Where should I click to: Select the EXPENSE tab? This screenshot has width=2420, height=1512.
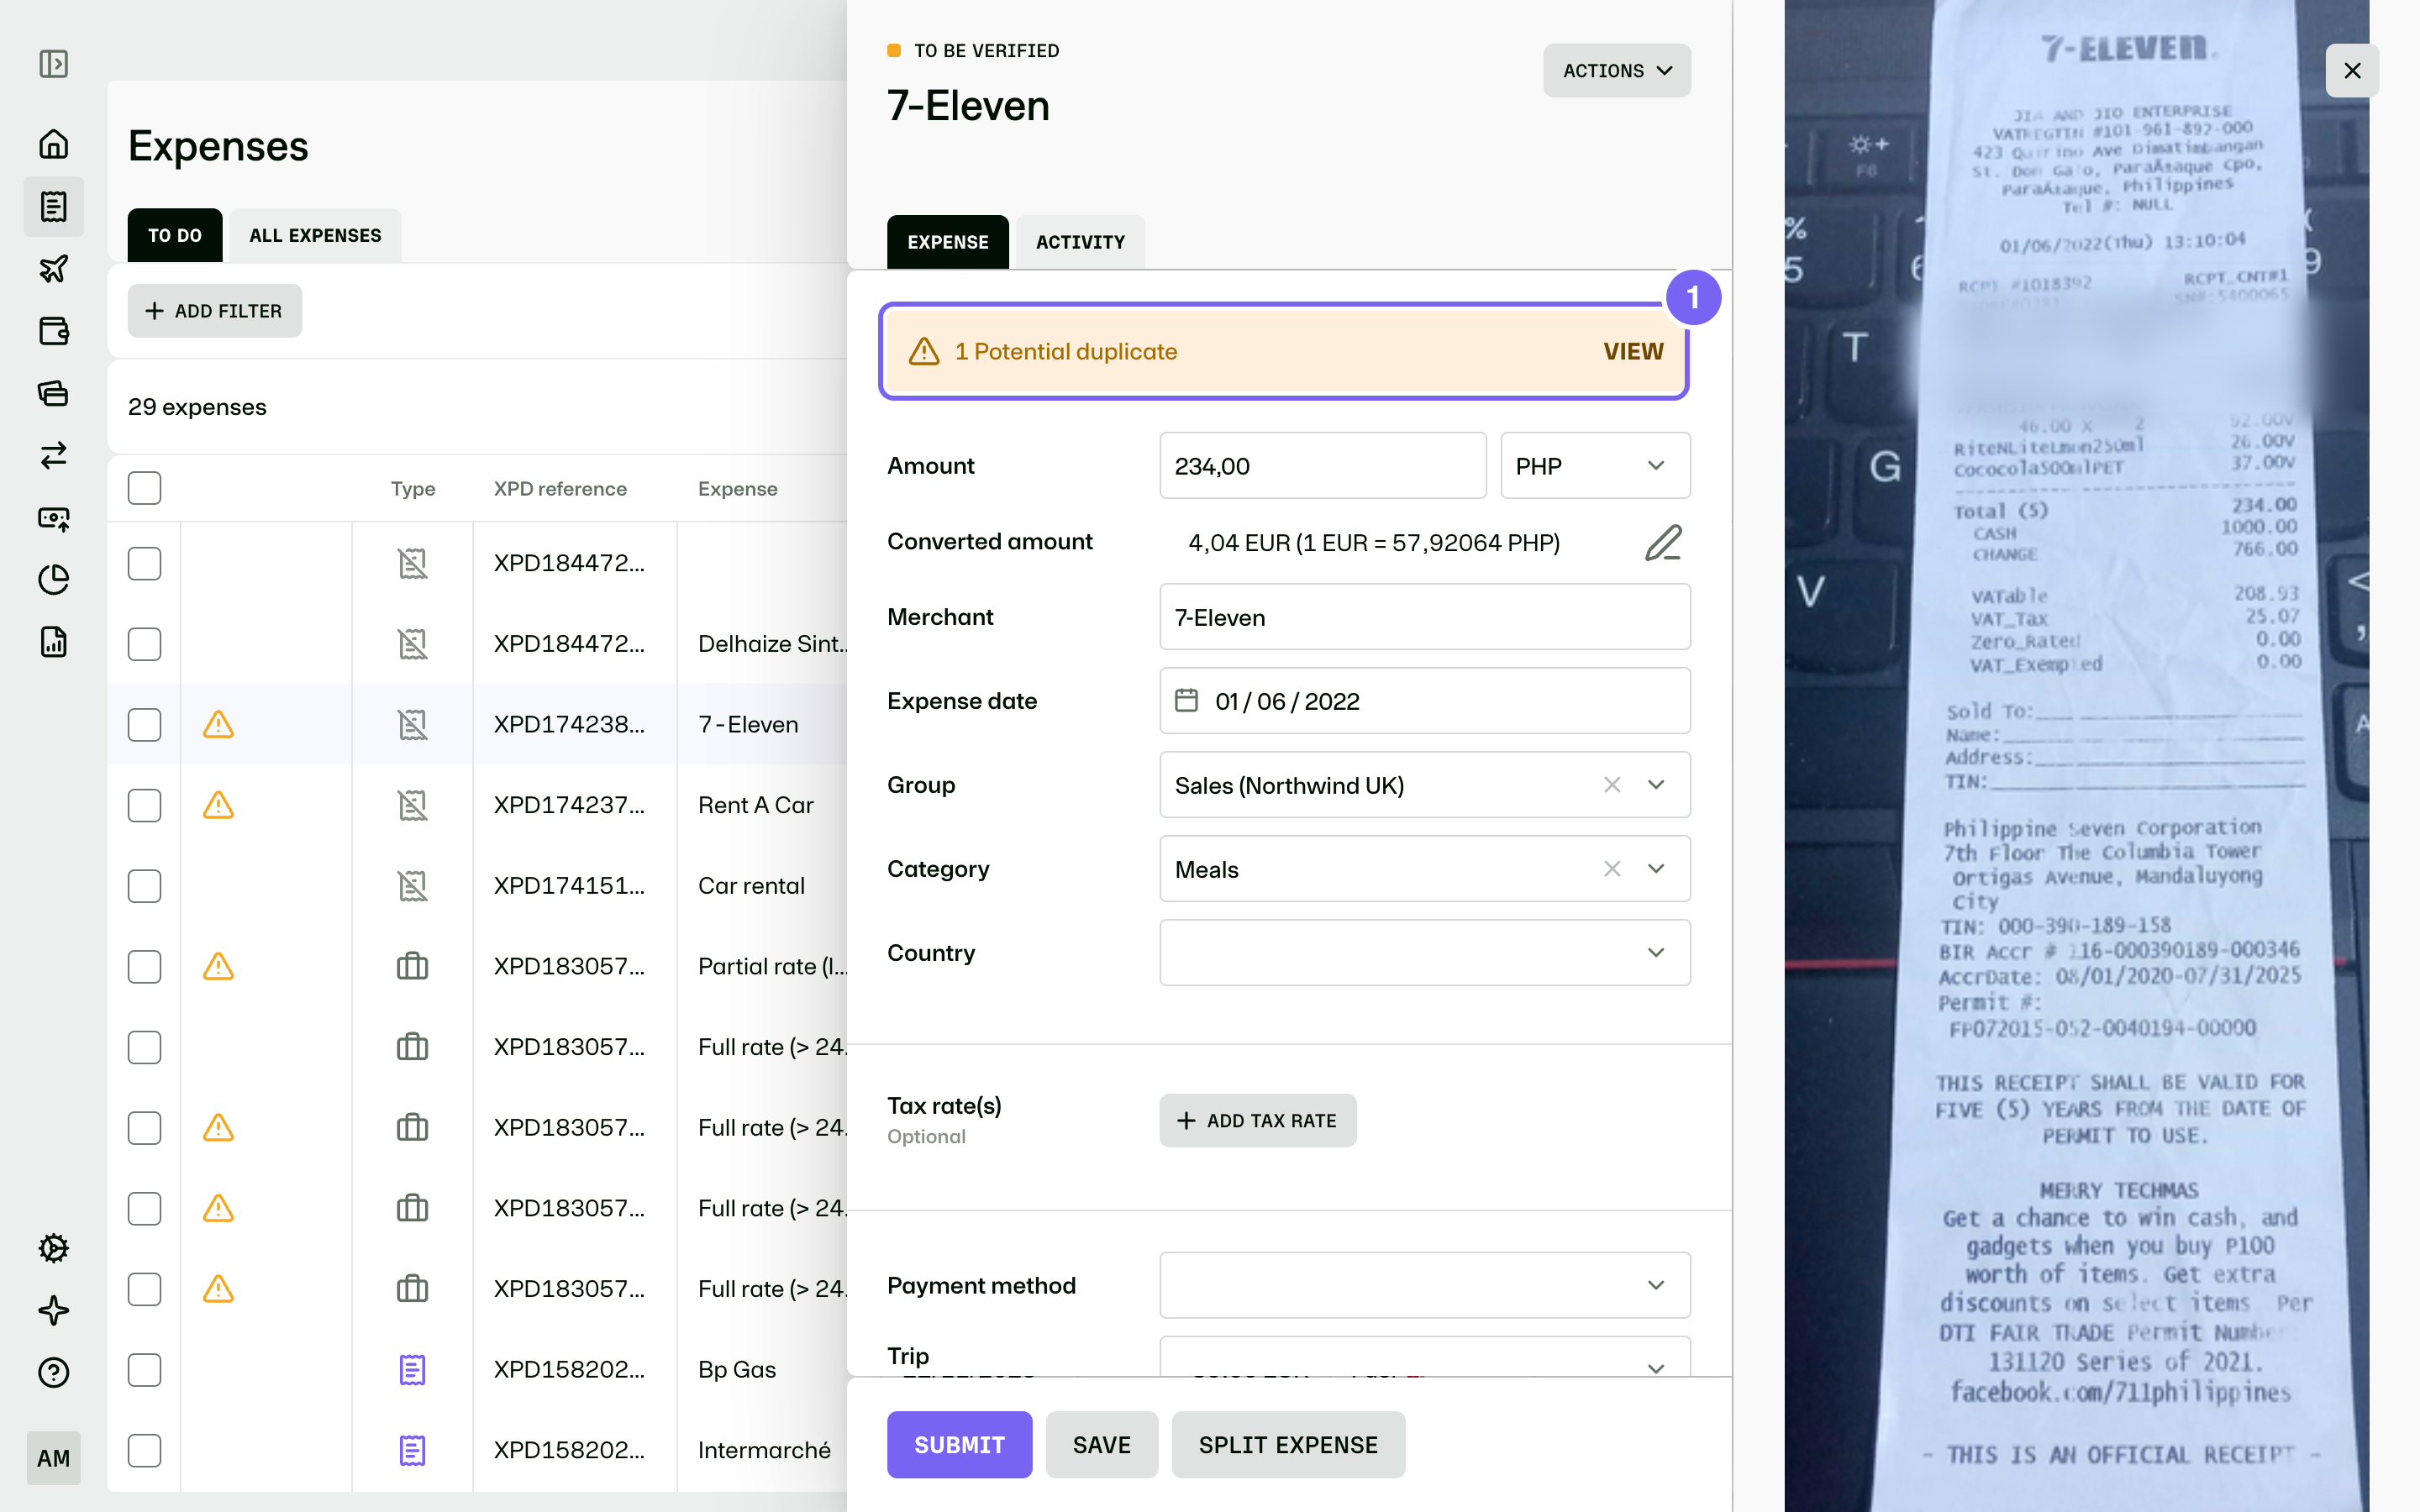pyautogui.click(x=947, y=242)
